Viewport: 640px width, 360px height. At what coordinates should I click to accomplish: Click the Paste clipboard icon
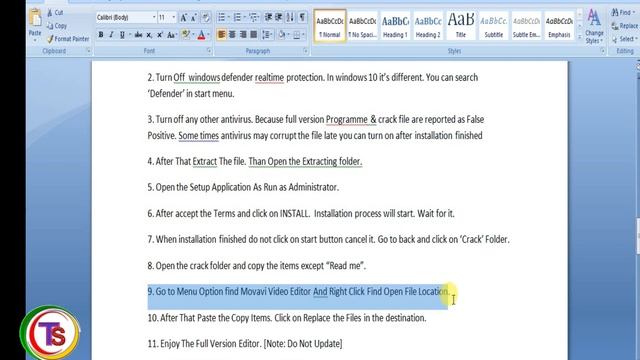click(x=35, y=18)
